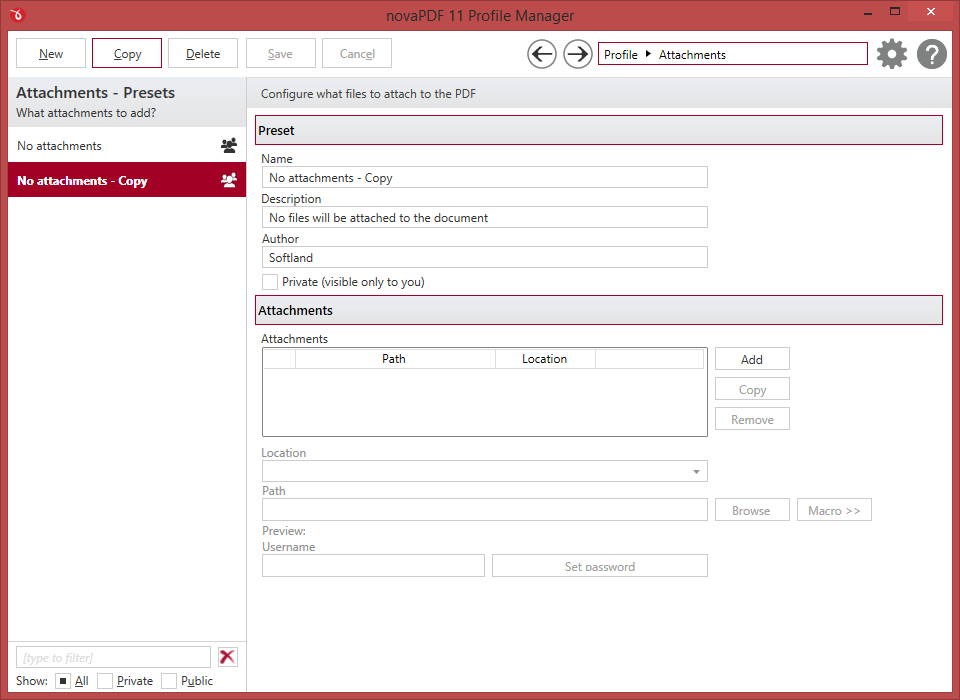The image size is (960, 700).
Task: Click the back navigation arrow icon
Action: click(x=542, y=54)
